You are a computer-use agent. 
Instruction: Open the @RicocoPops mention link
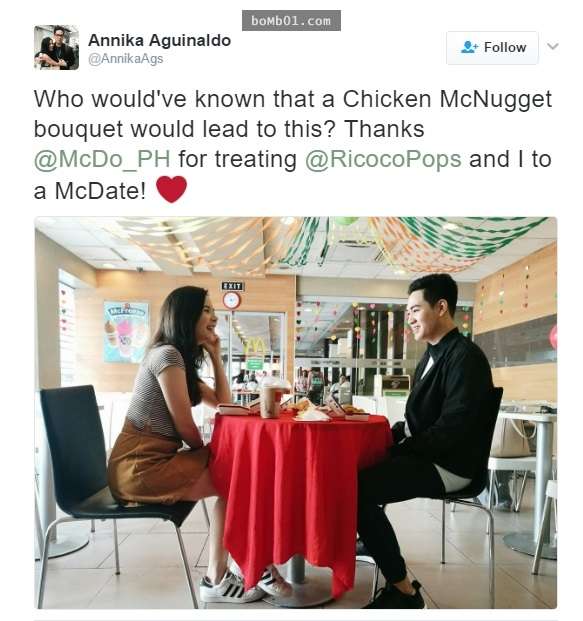383,159
